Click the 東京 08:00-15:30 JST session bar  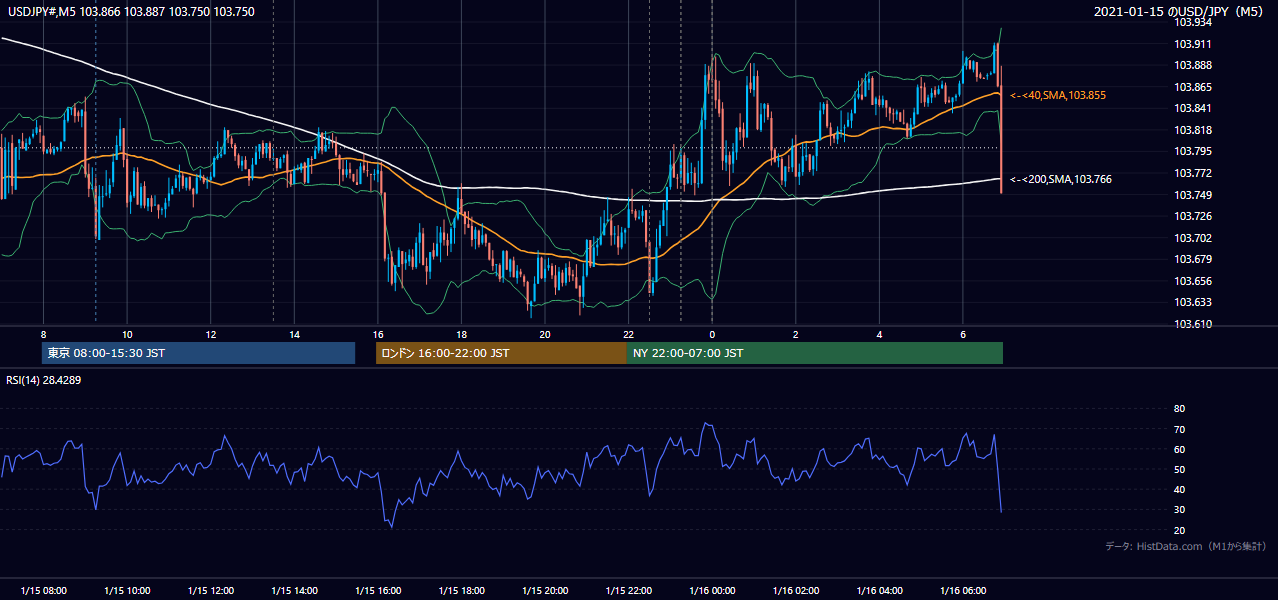tap(199, 353)
